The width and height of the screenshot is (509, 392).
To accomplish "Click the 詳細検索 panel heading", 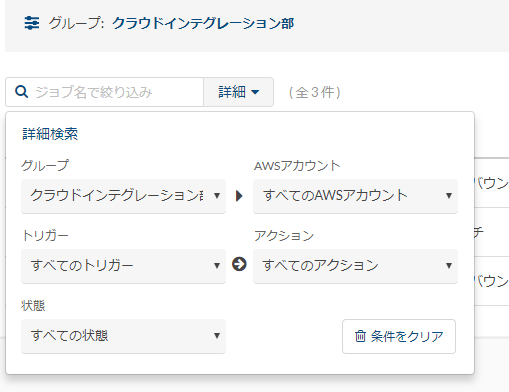I will [x=50, y=134].
